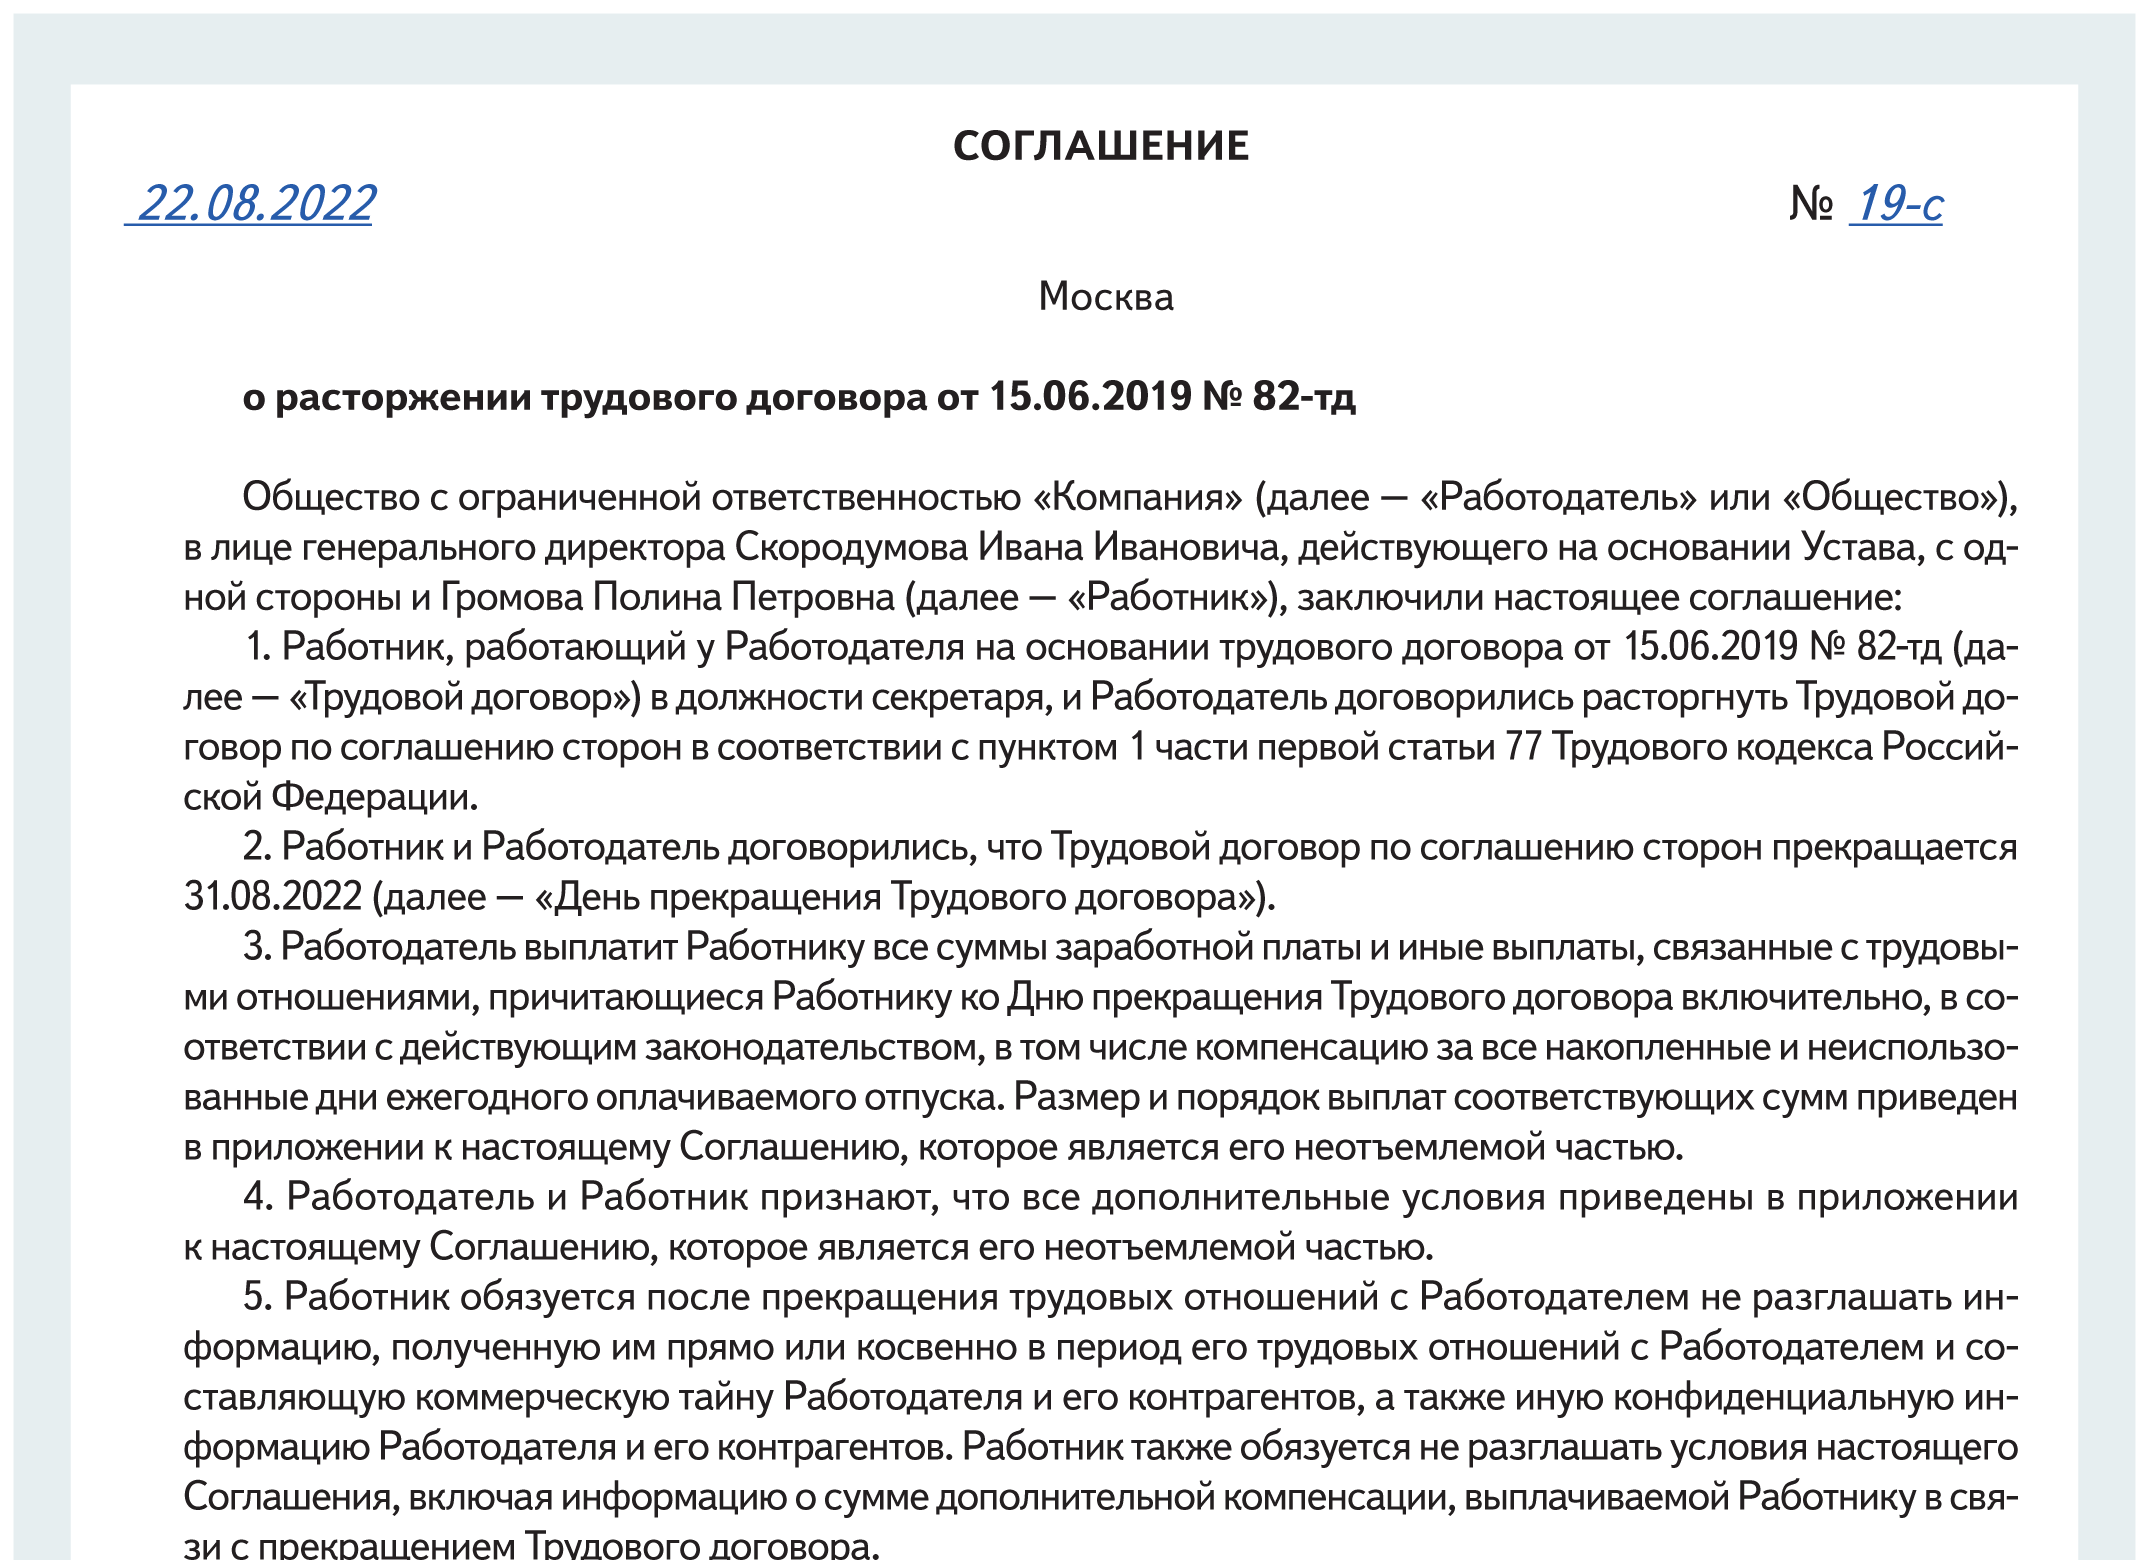
Task: Click the city name Москва
Action: tap(1106, 297)
